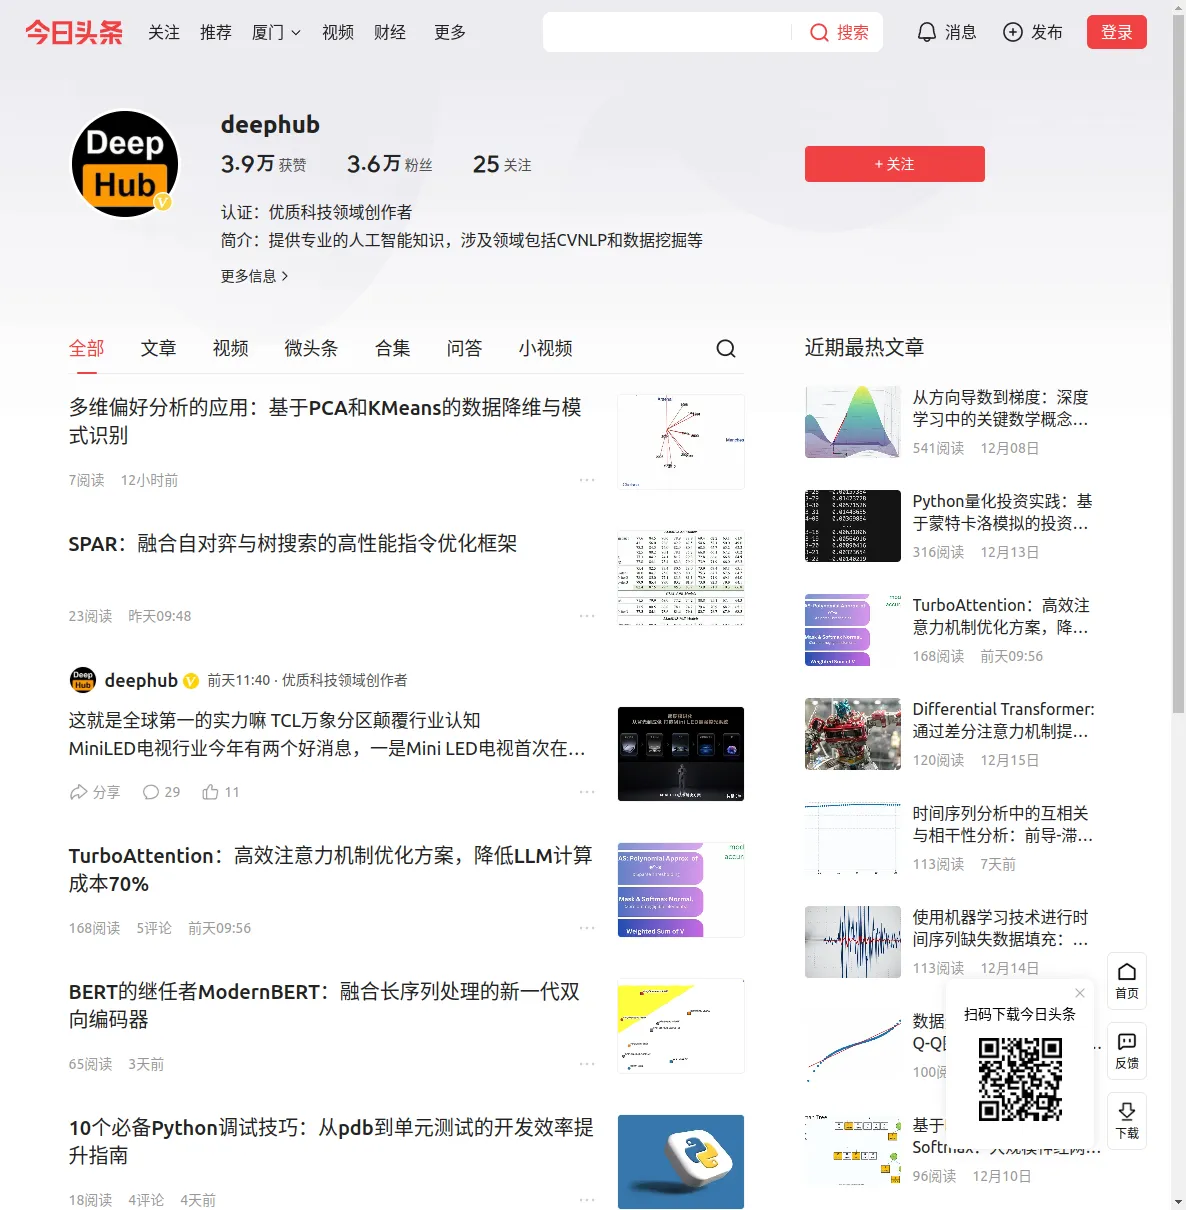Open hot article 时间序列分析中的互相关

coord(1003,824)
